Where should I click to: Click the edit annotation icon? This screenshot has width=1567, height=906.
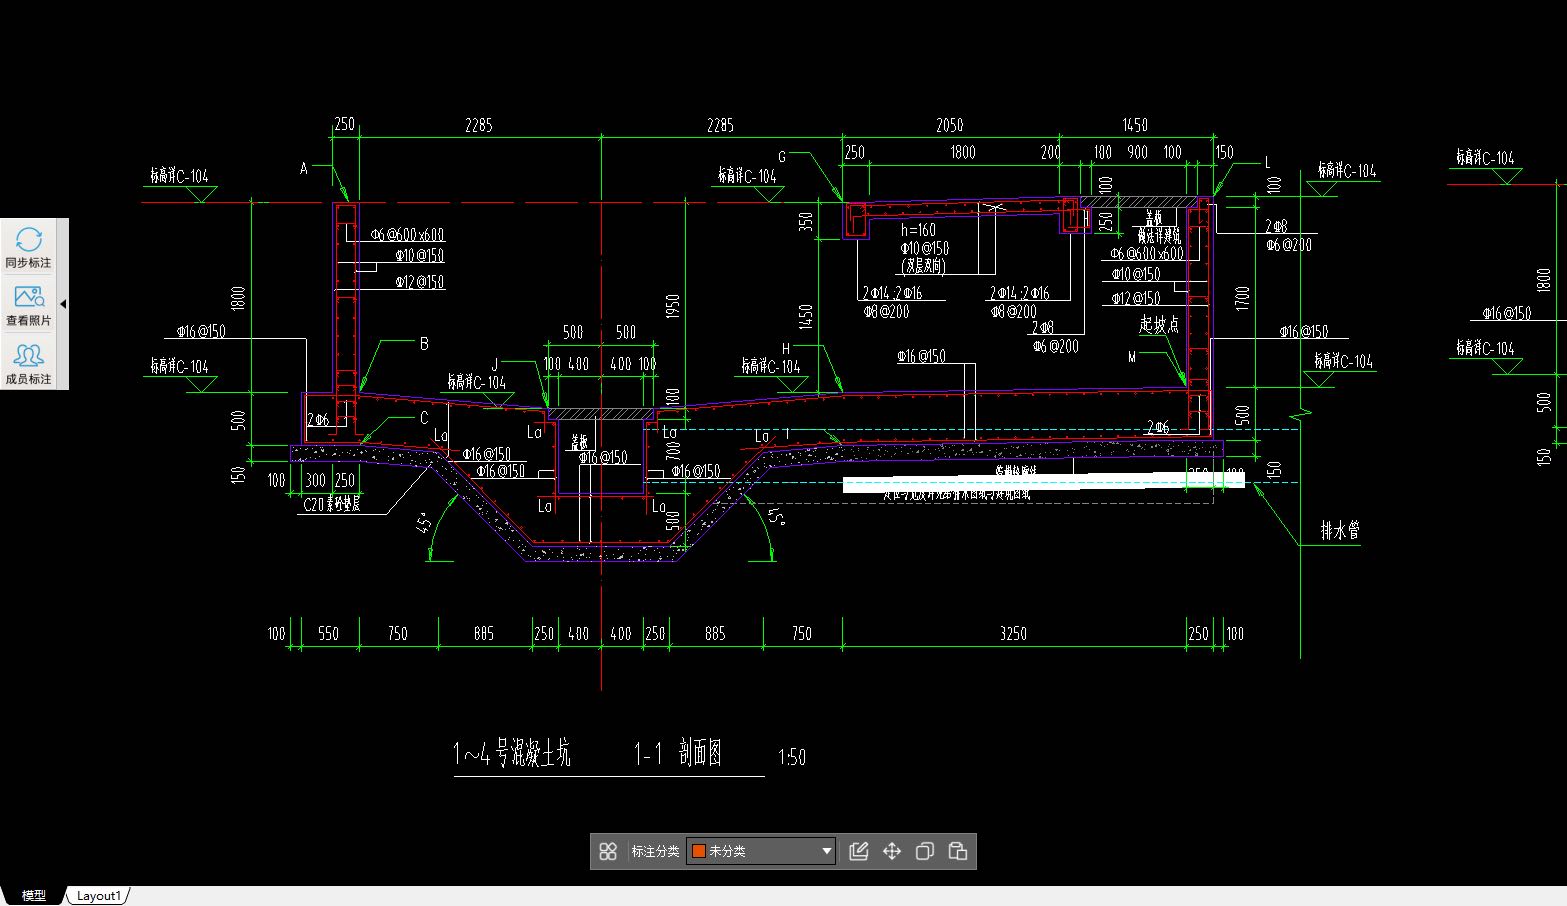tap(858, 851)
